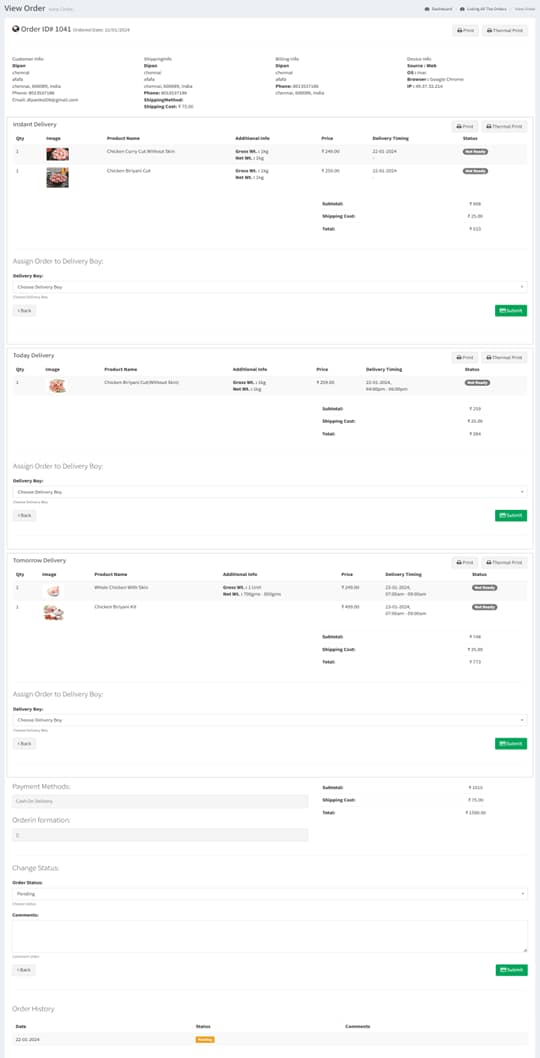Image resolution: width=540 pixels, height=1058 pixels.
Task: Click Print in the Instant Delivery section
Action: tap(465, 126)
